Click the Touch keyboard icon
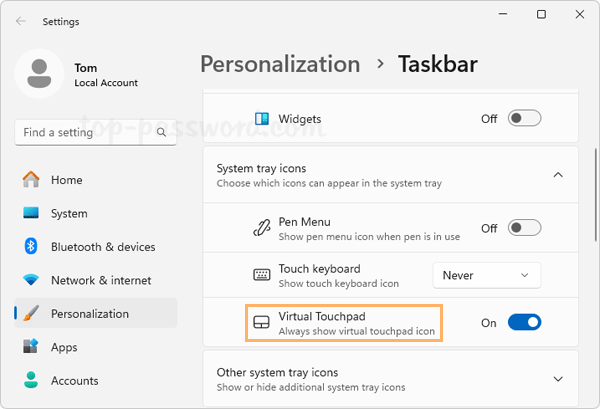The width and height of the screenshot is (600, 409). [x=262, y=275]
